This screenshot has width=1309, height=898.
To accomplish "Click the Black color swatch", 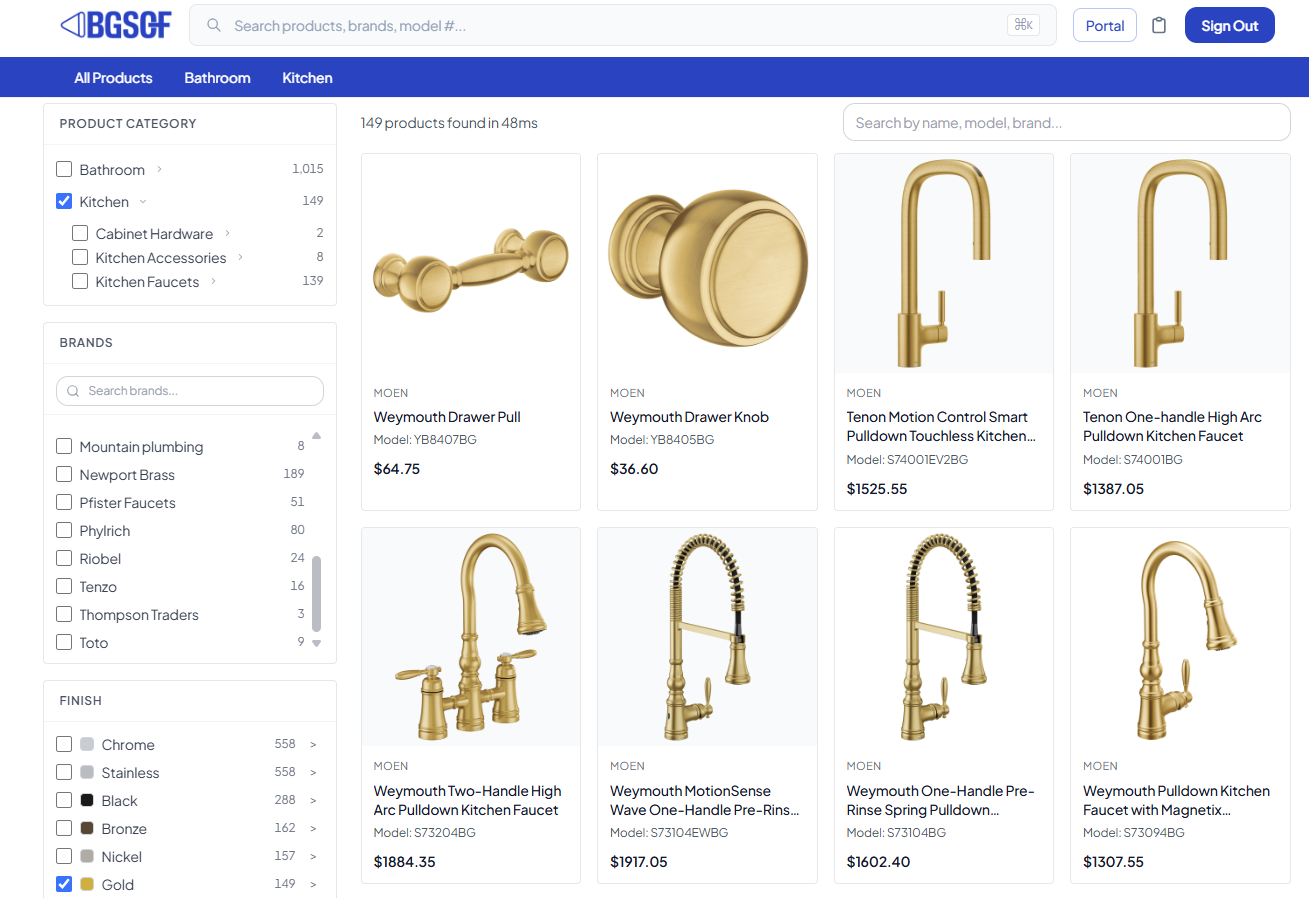I will point(87,800).
